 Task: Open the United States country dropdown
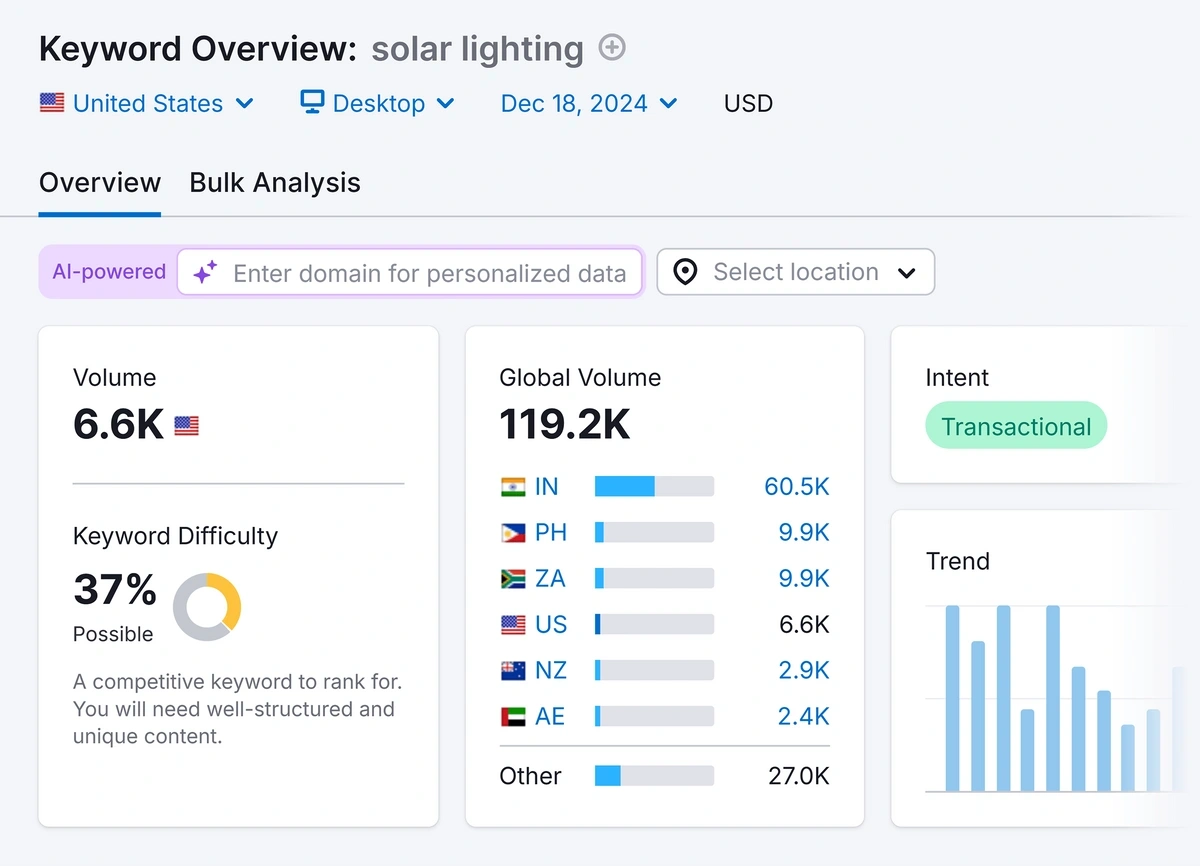click(x=146, y=103)
